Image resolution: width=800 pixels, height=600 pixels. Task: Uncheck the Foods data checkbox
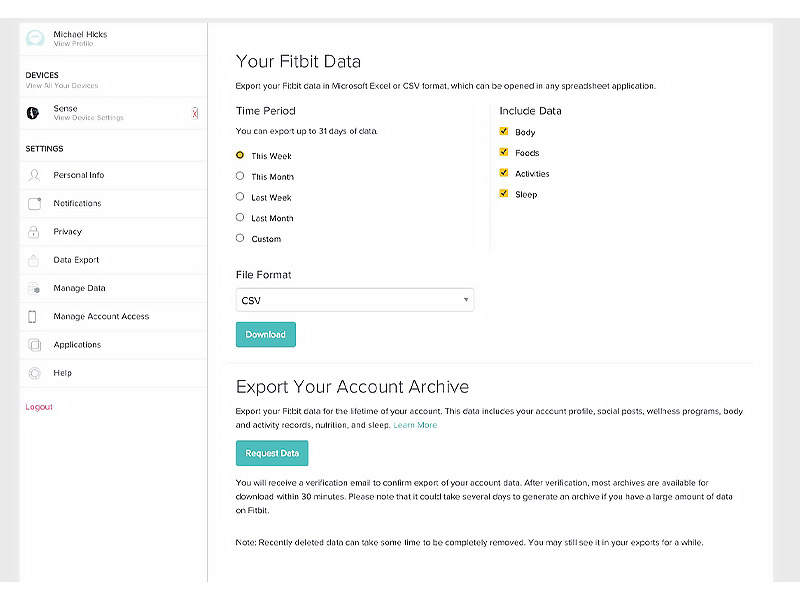coord(504,153)
